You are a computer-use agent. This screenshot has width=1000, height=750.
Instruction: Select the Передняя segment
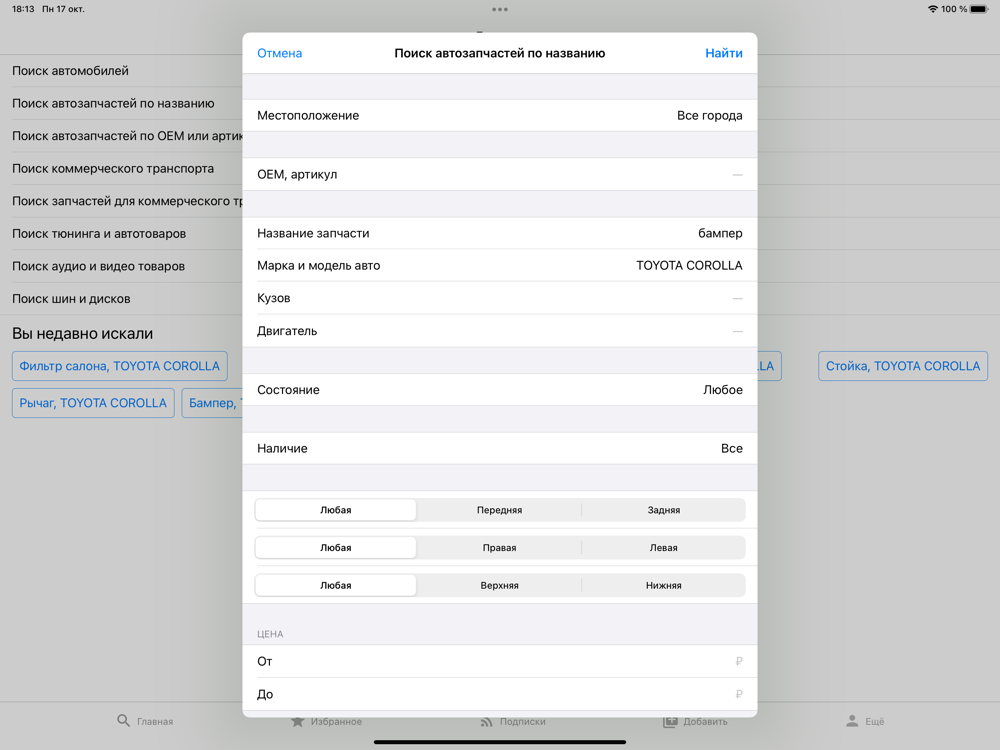coord(499,510)
